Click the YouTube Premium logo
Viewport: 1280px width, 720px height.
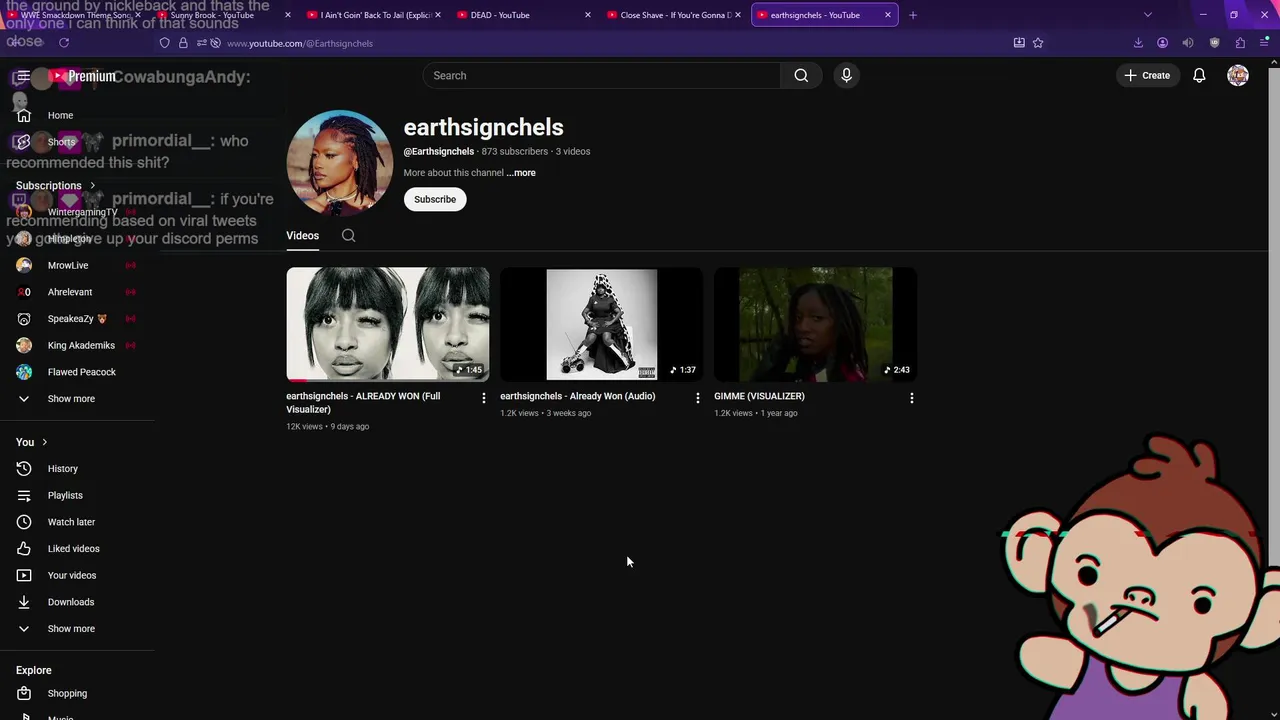point(82,76)
